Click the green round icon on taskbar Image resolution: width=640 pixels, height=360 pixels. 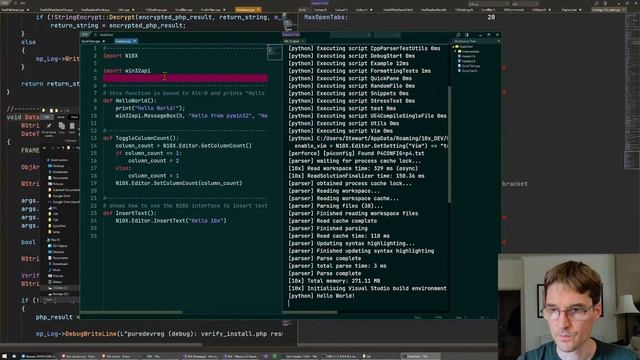click(274, 356)
